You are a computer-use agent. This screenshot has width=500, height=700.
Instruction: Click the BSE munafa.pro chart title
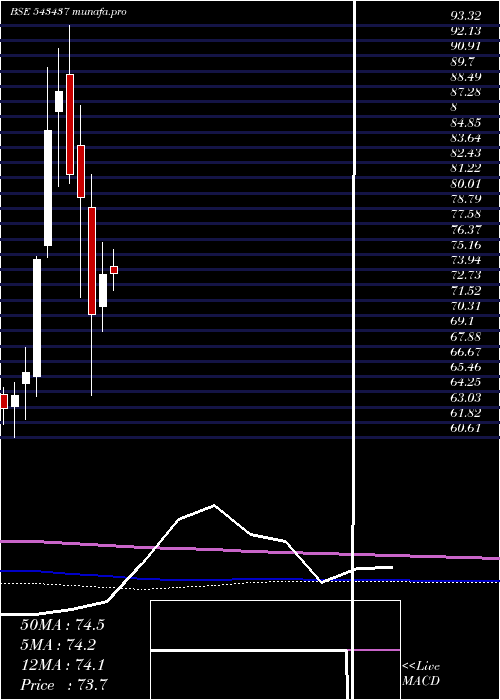(x=68, y=12)
